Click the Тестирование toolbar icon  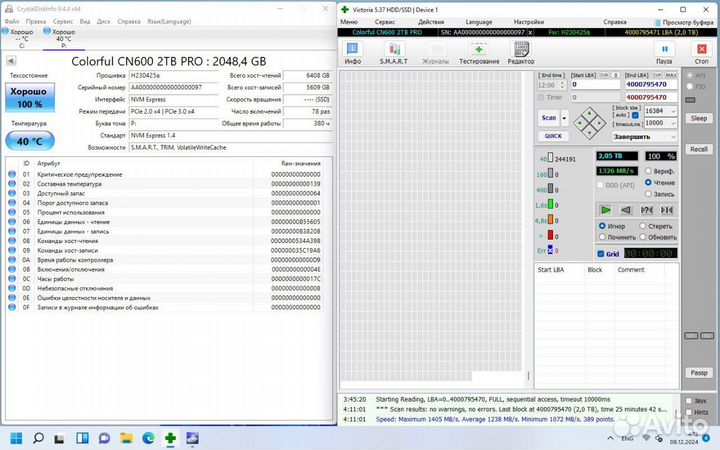point(477,51)
